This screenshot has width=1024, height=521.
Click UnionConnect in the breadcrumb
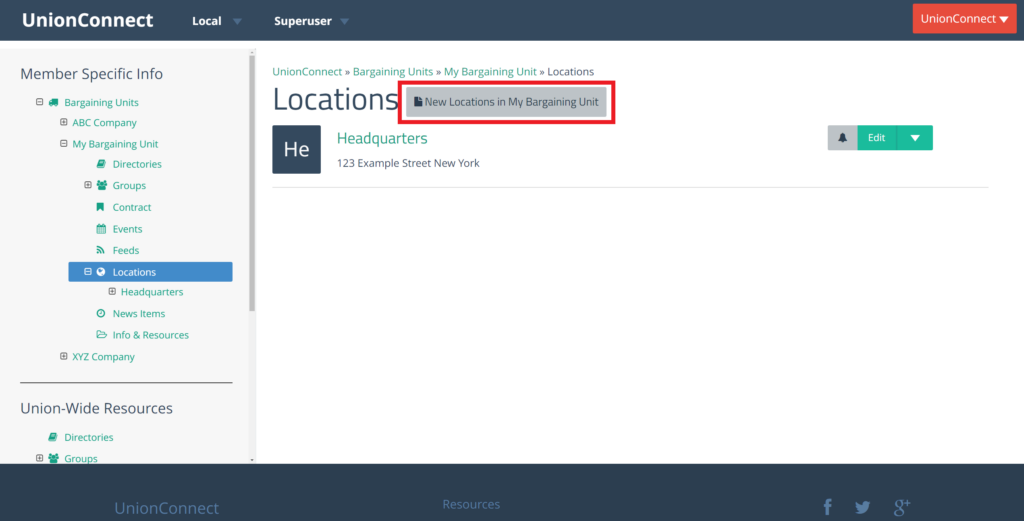307,72
